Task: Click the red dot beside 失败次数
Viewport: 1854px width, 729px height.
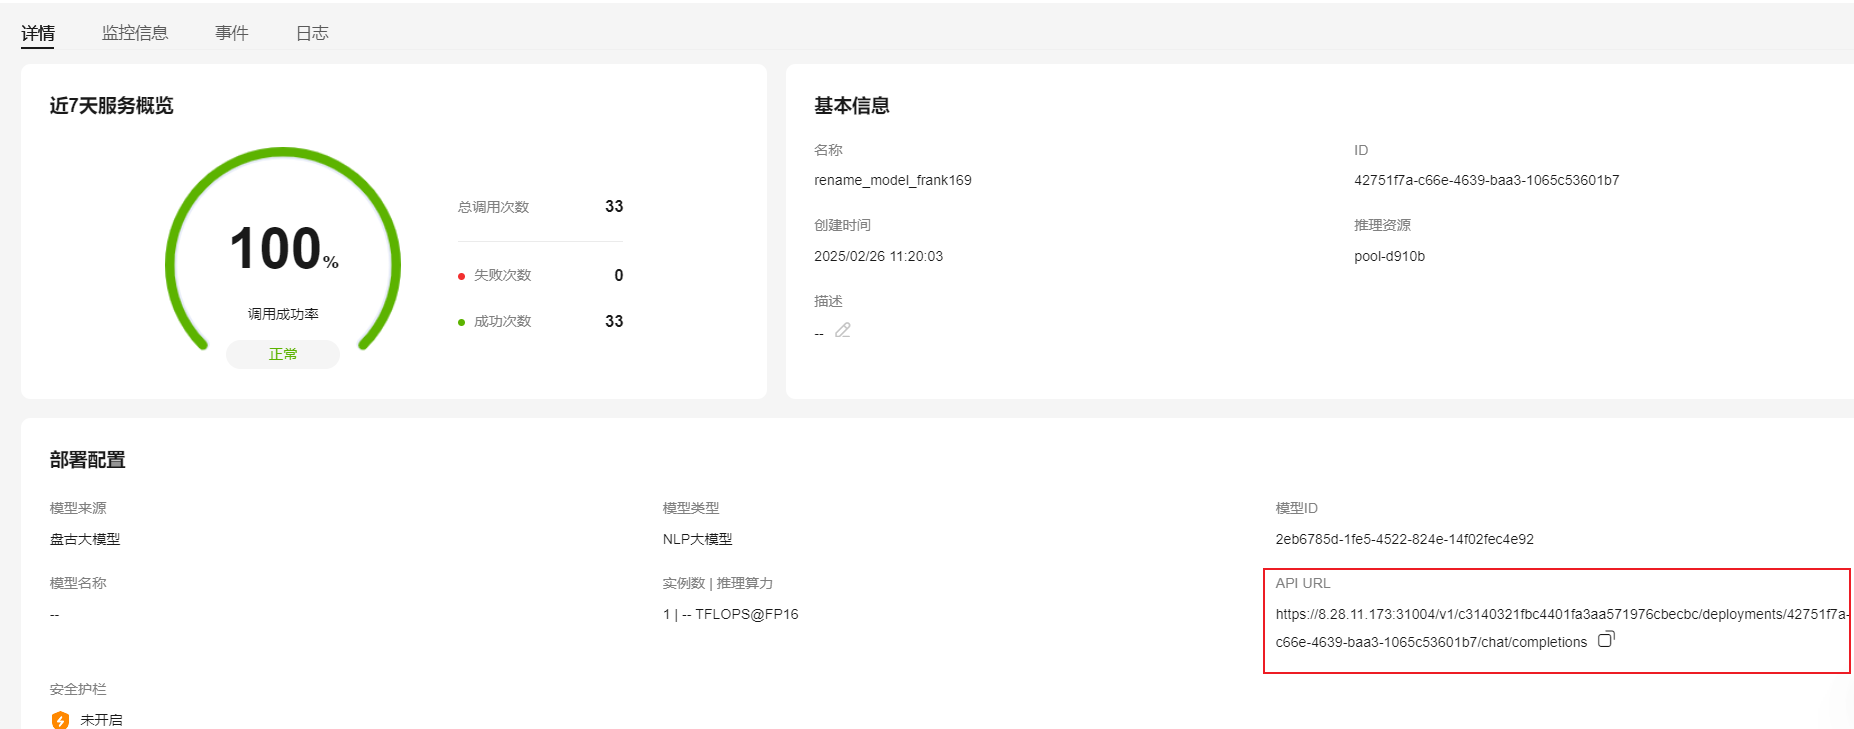Action: click(461, 276)
